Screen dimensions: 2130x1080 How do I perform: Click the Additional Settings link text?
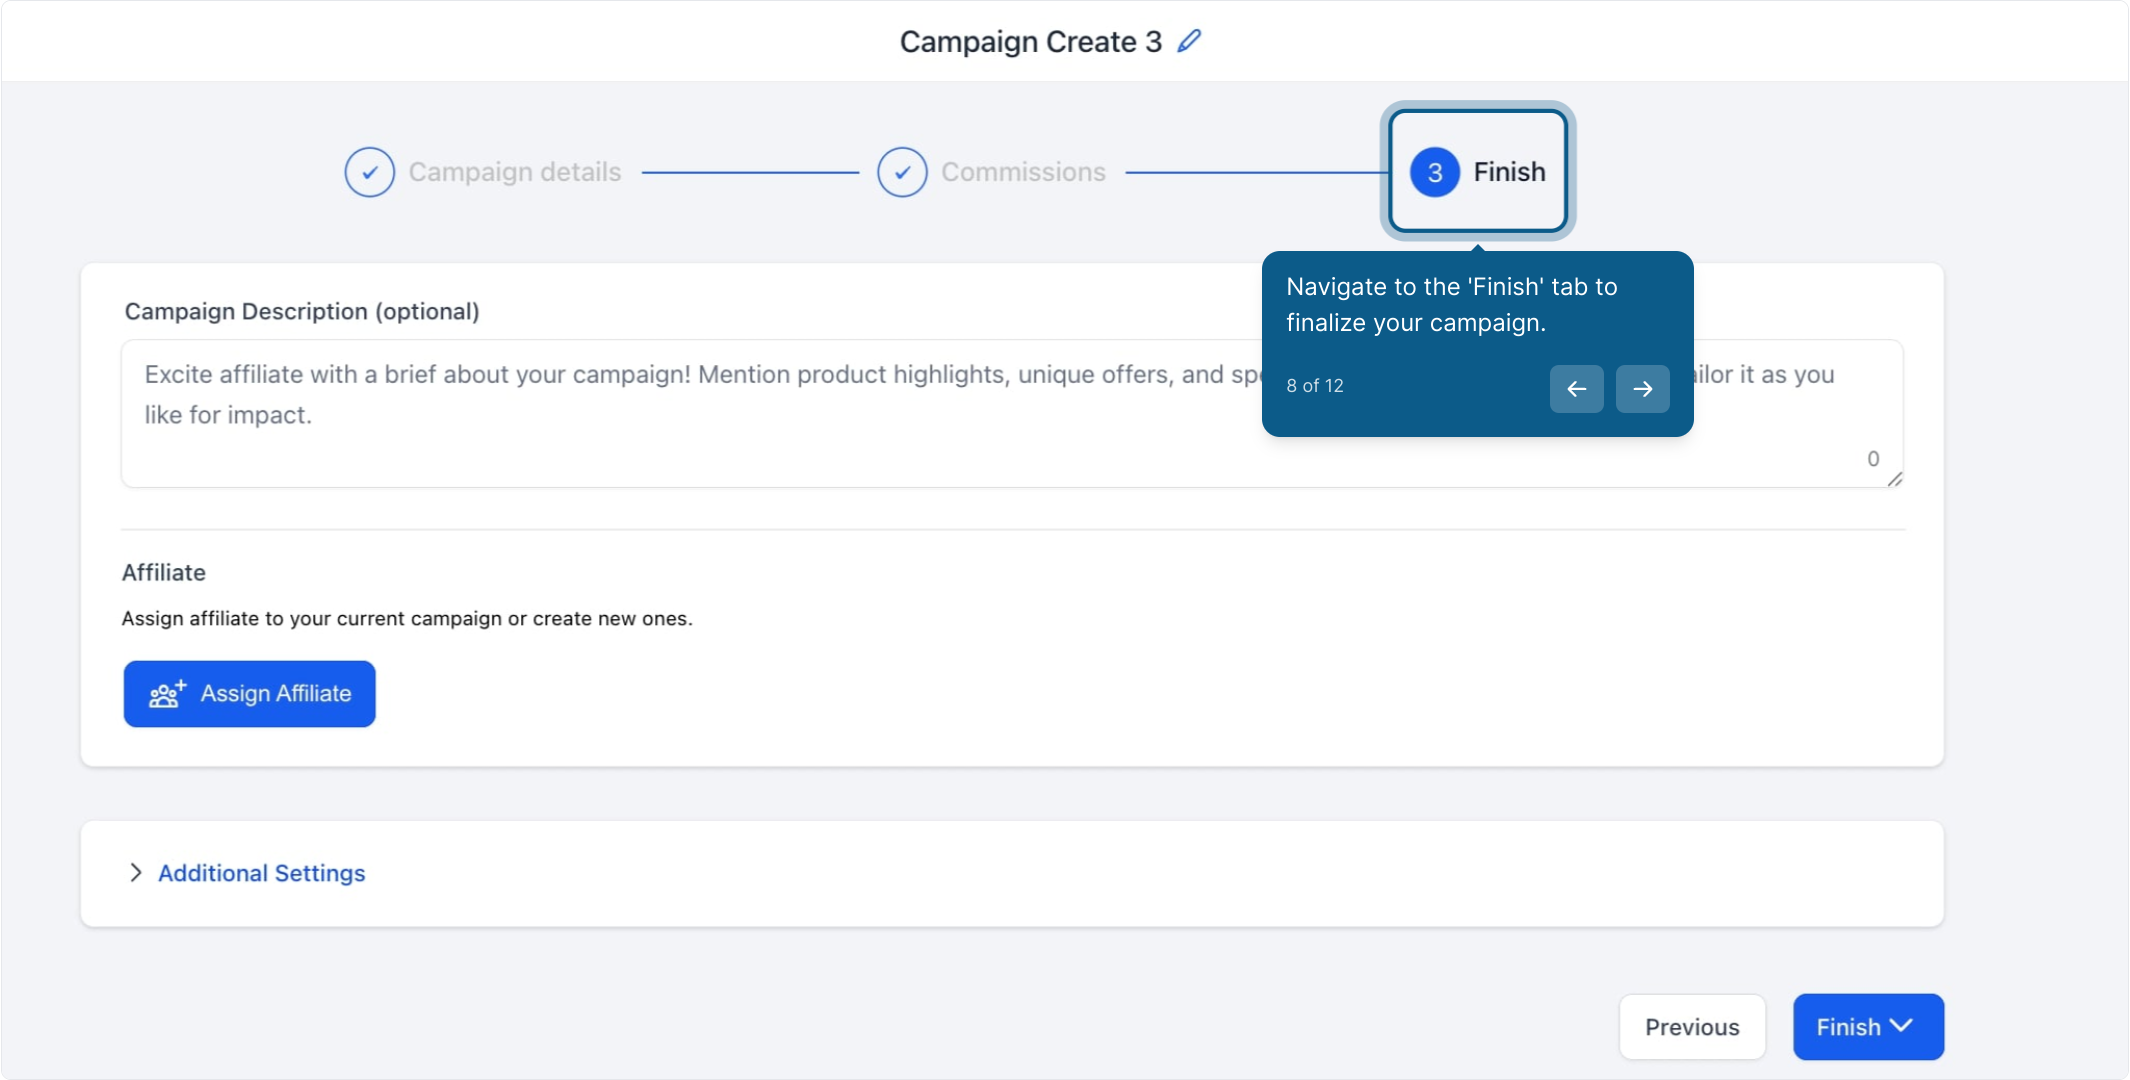click(x=262, y=873)
